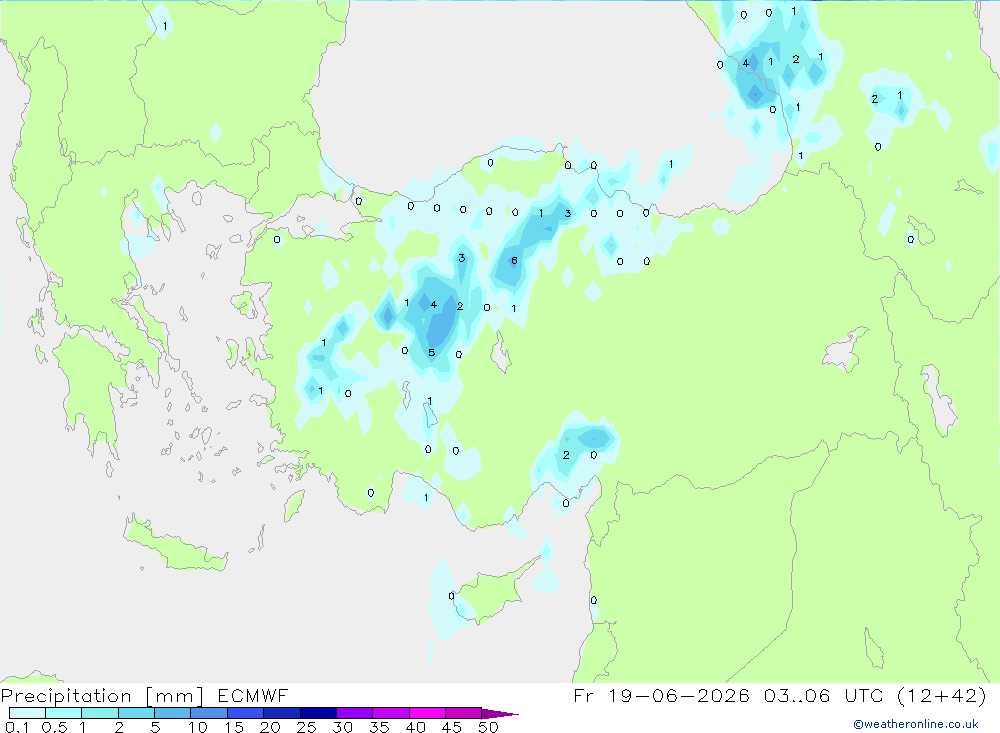The height and width of the screenshot is (733, 1000).
Task: Click the 'ECMWF' model label
Action: tap(253, 695)
